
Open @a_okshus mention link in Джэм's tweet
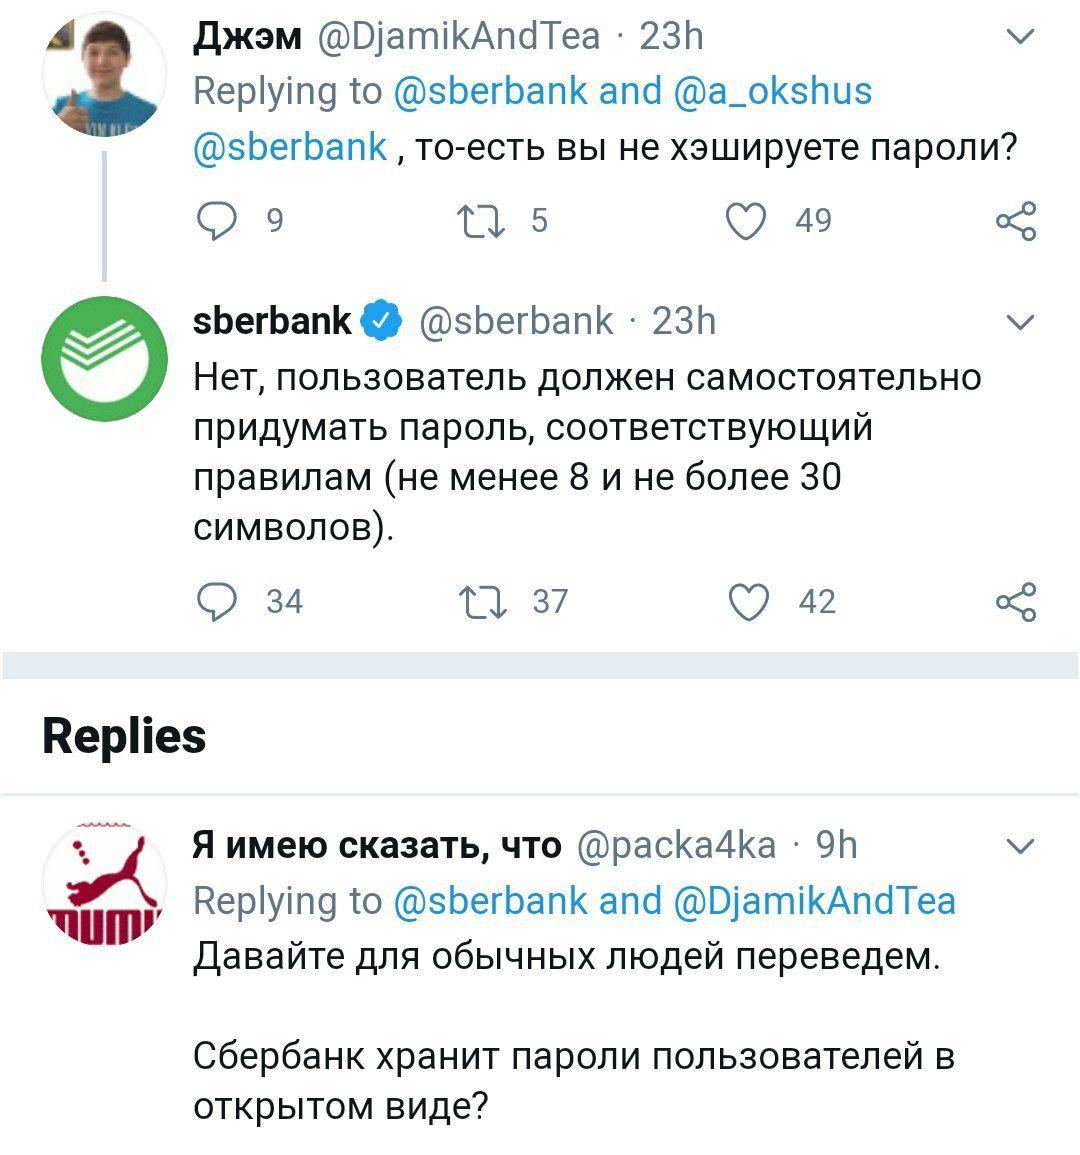tap(774, 91)
